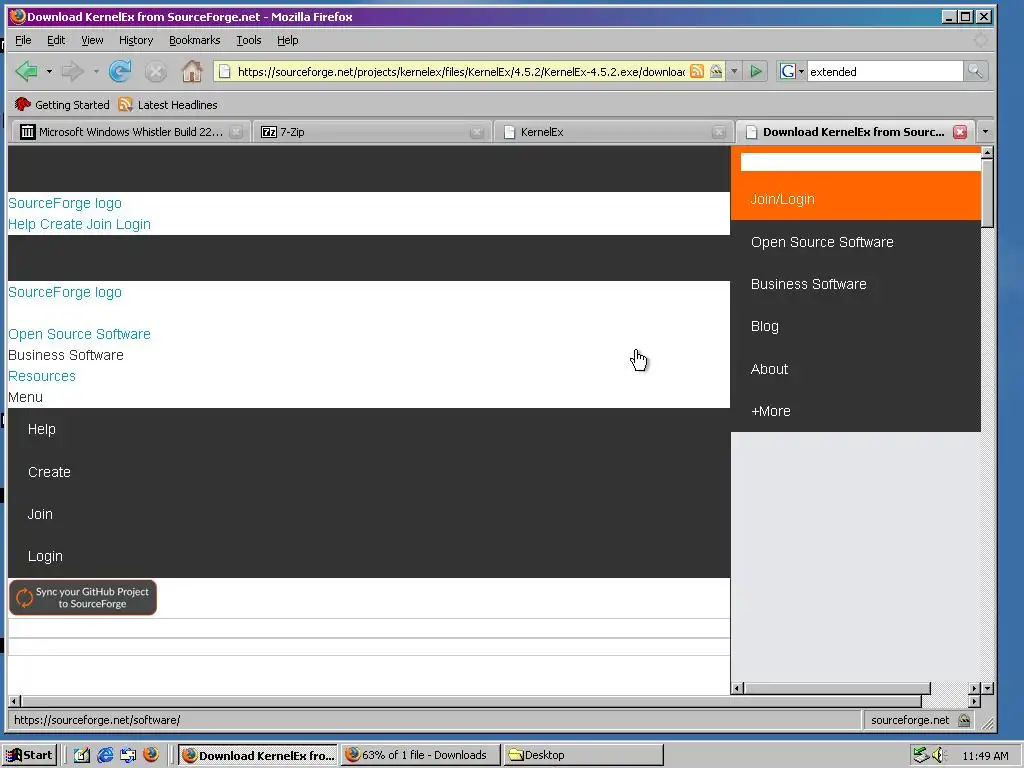The height and width of the screenshot is (768, 1024).
Task: Click Help in the dark page menu
Action: coord(42,429)
